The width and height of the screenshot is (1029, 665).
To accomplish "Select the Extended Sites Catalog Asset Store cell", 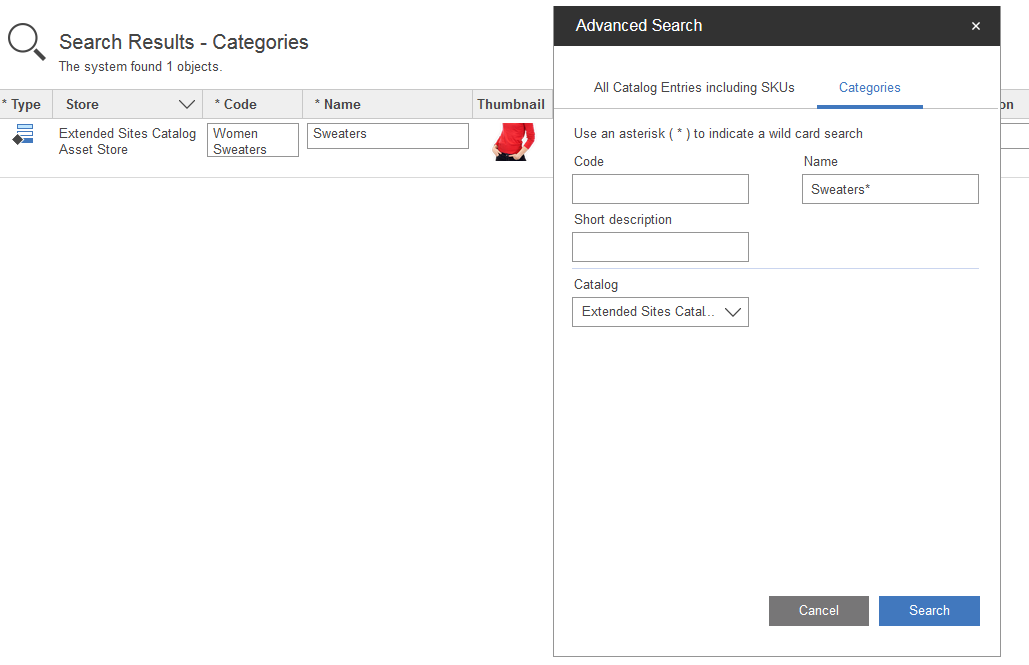I will [x=127, y=141].
